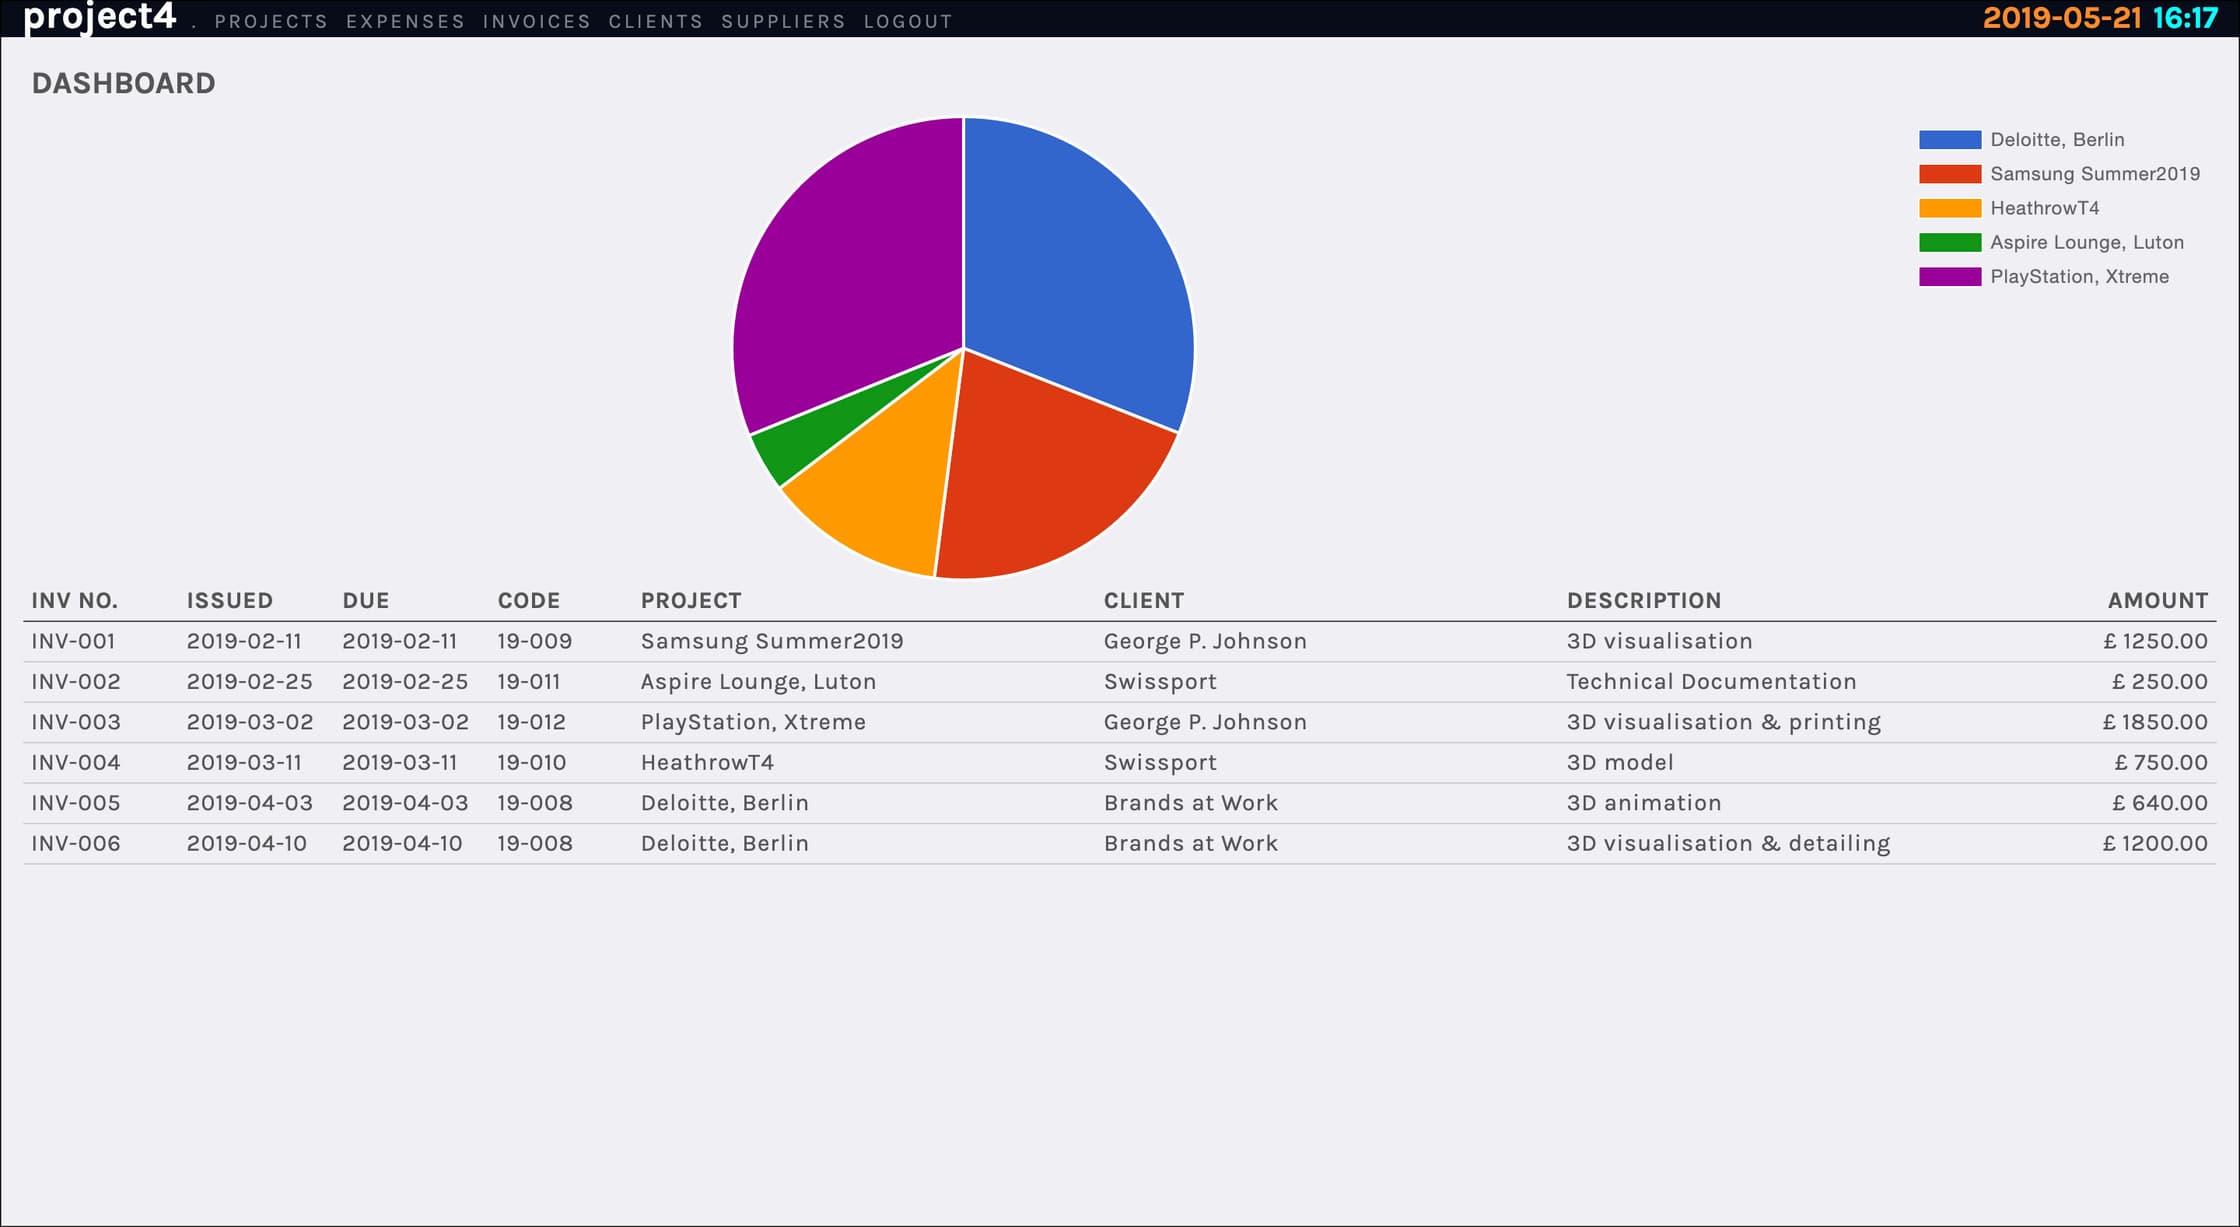Click the 'PROJECT' column header
This screenshot has height=1227, width=2240.
click(691, 601)
